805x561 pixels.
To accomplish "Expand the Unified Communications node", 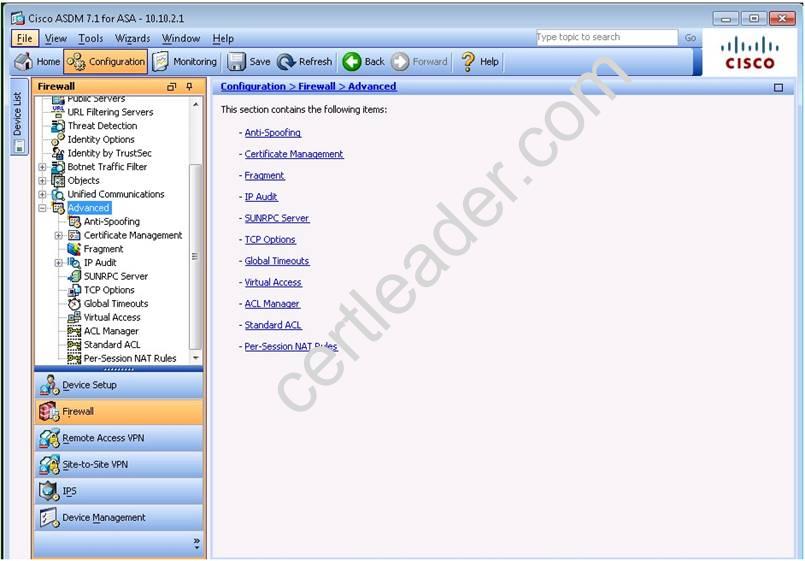I will click(43, 195).
